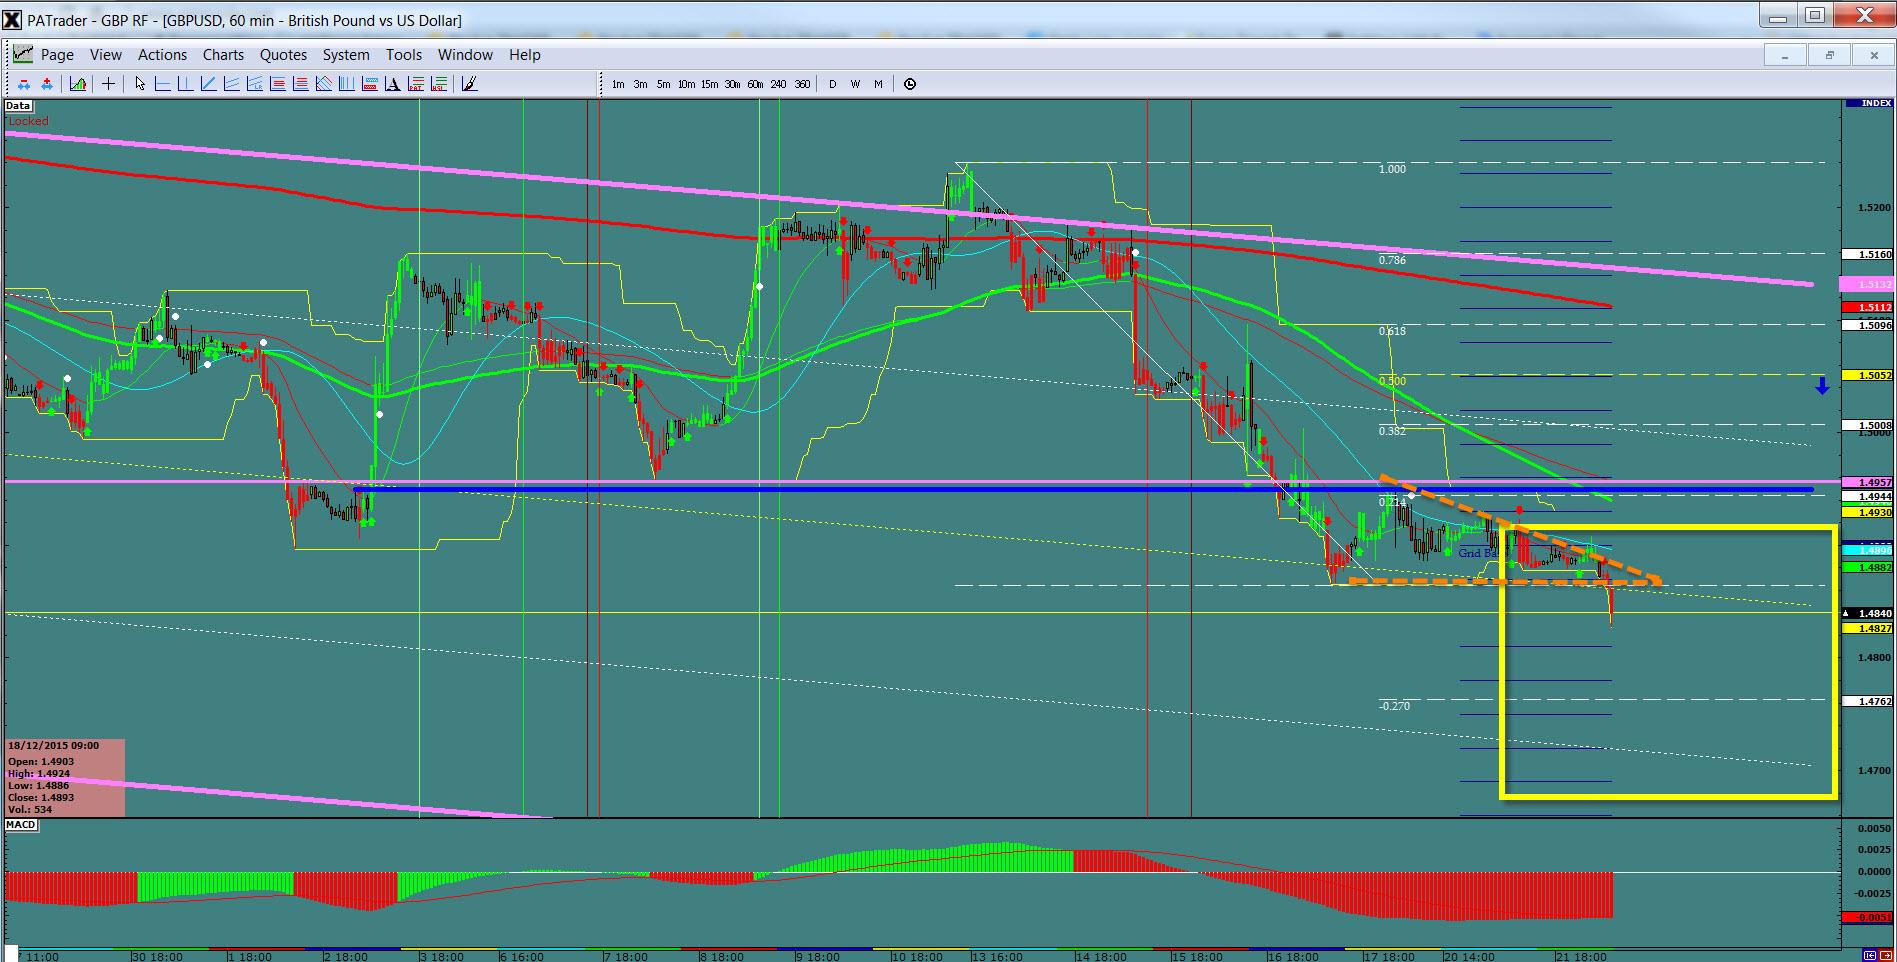1897x962 pixels.
Task: Open the Charts menu
Action: pos(223,55)
